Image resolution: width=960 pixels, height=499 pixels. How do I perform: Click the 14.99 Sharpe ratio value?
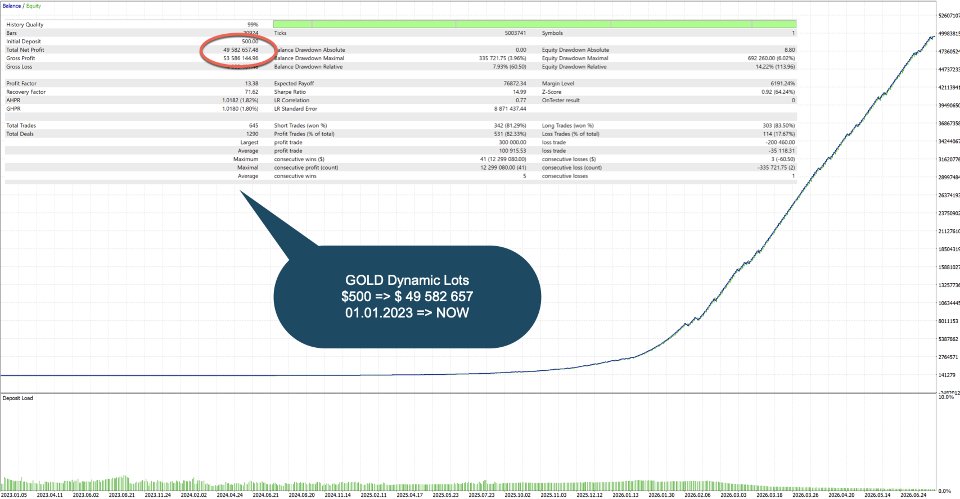519,92
